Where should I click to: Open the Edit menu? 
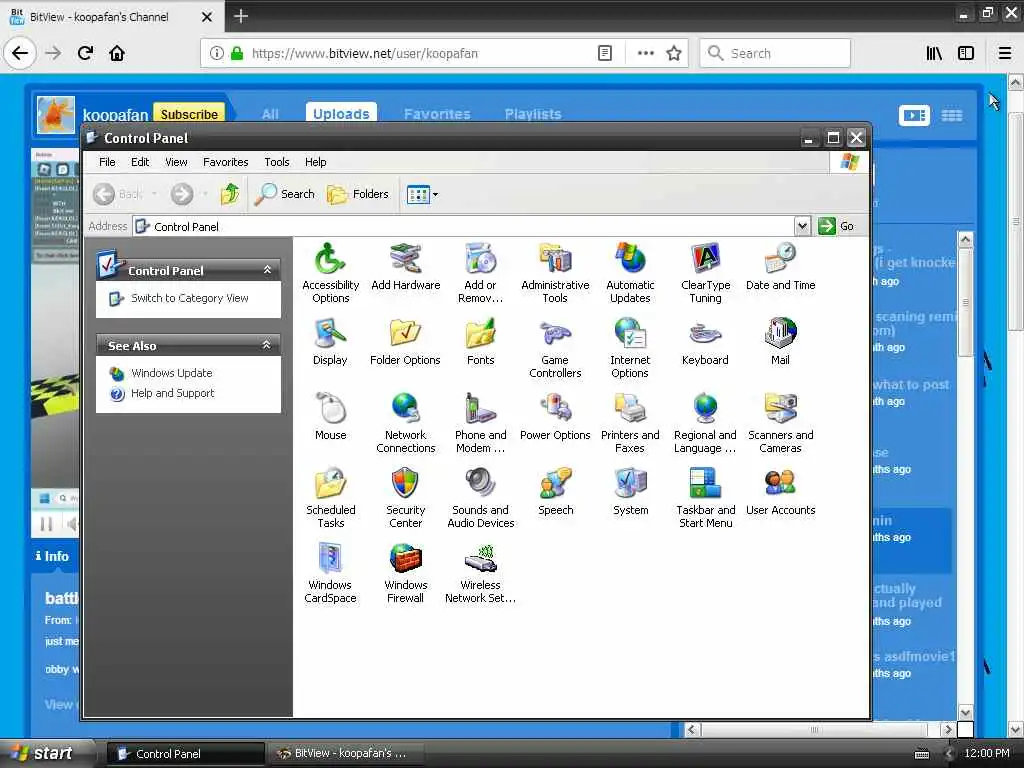click(140, 162)
